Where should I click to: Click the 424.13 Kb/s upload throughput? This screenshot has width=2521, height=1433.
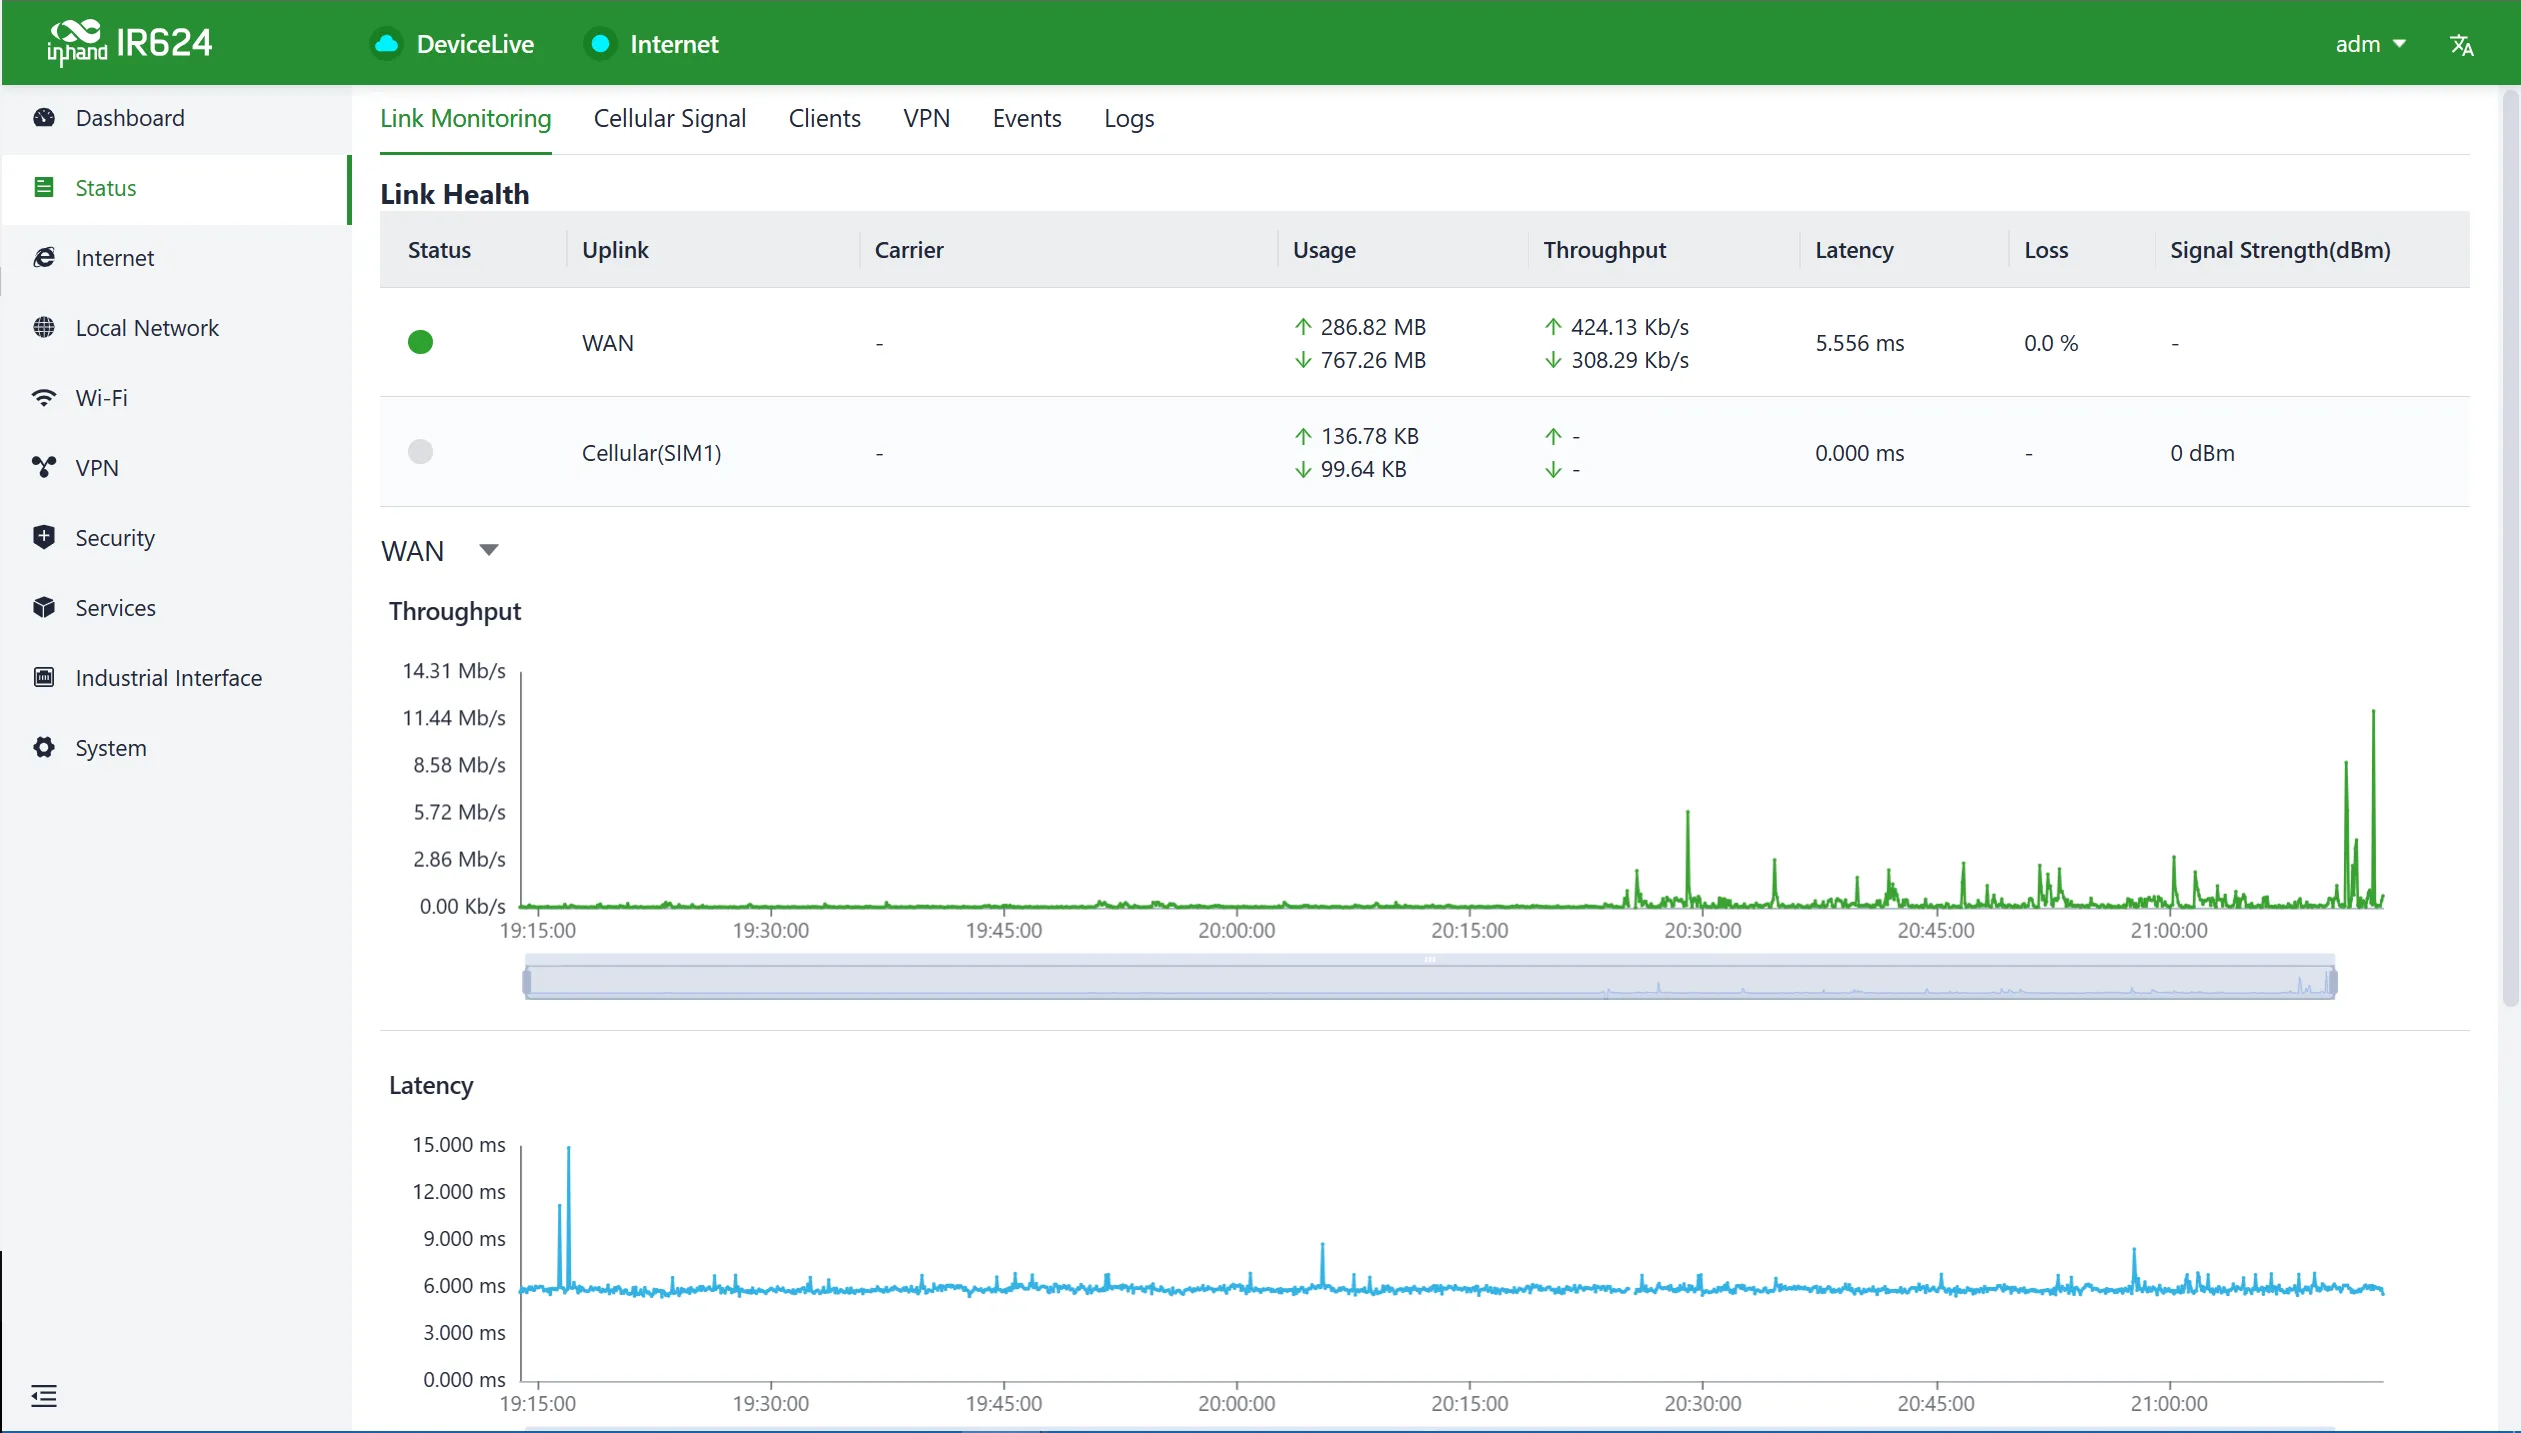[x=1630, y=327]
